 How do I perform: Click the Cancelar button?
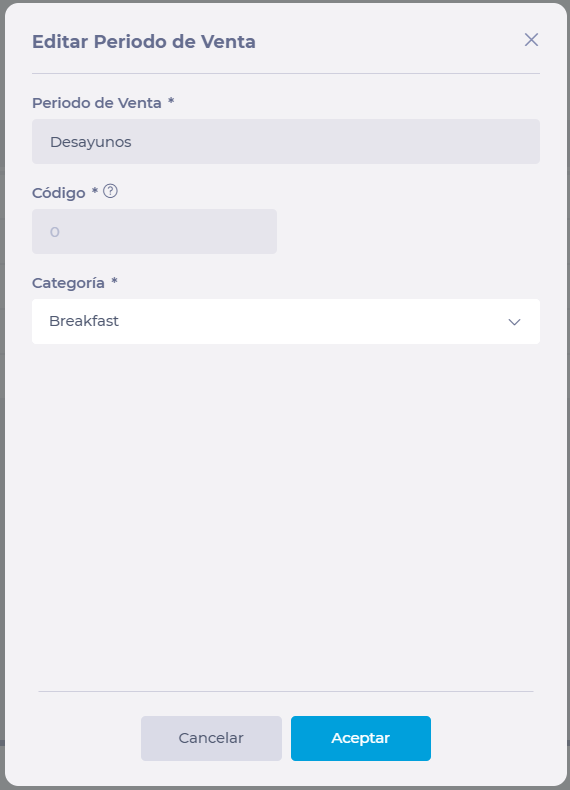(x=211, y=738)
